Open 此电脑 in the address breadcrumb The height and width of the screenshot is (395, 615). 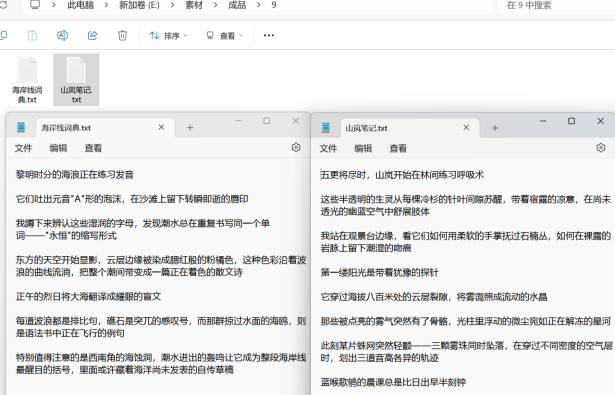pyautogui.click(x=80, y=5)
